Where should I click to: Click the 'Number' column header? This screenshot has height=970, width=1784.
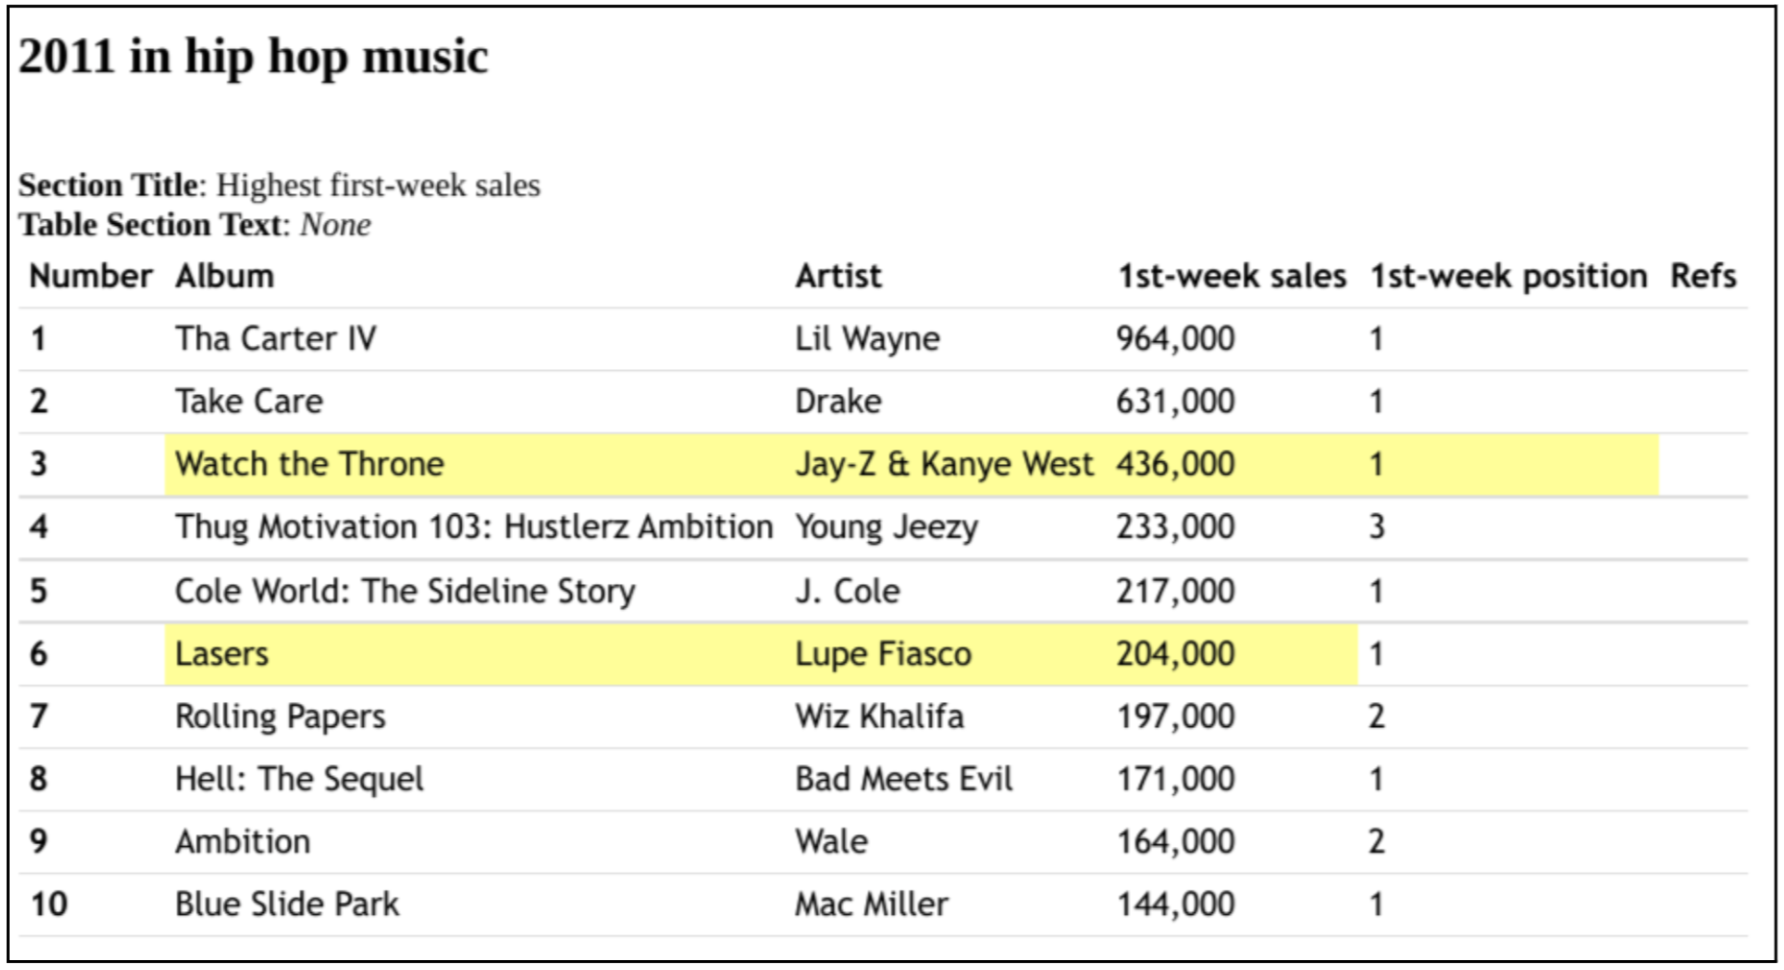coord(90,276)
